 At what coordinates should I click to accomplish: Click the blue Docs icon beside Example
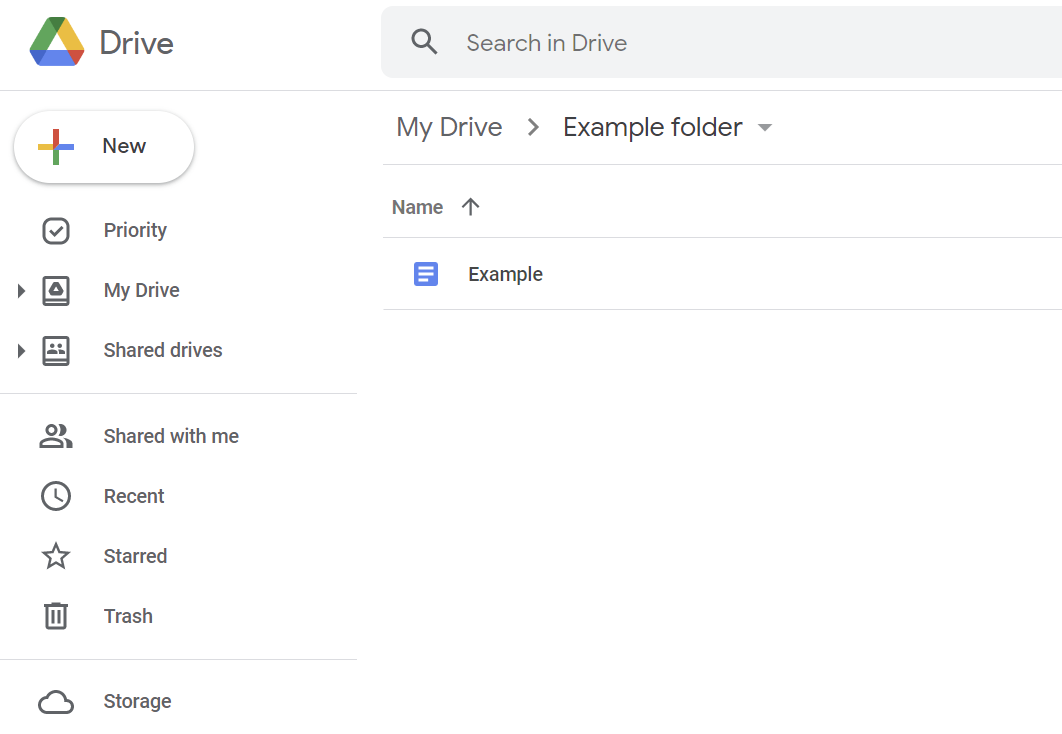[x=426, y=274]
